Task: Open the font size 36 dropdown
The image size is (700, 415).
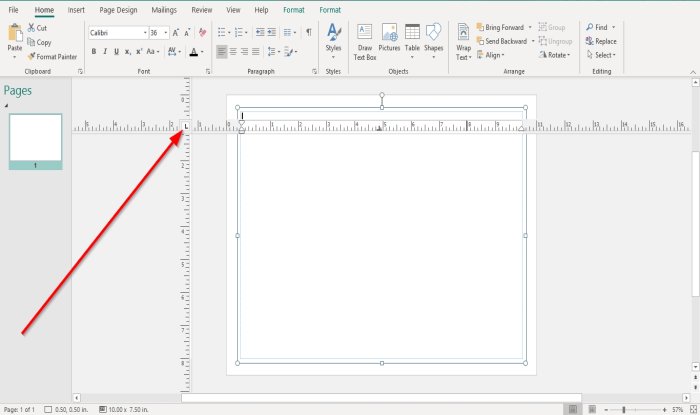Action: pos(166,33)
